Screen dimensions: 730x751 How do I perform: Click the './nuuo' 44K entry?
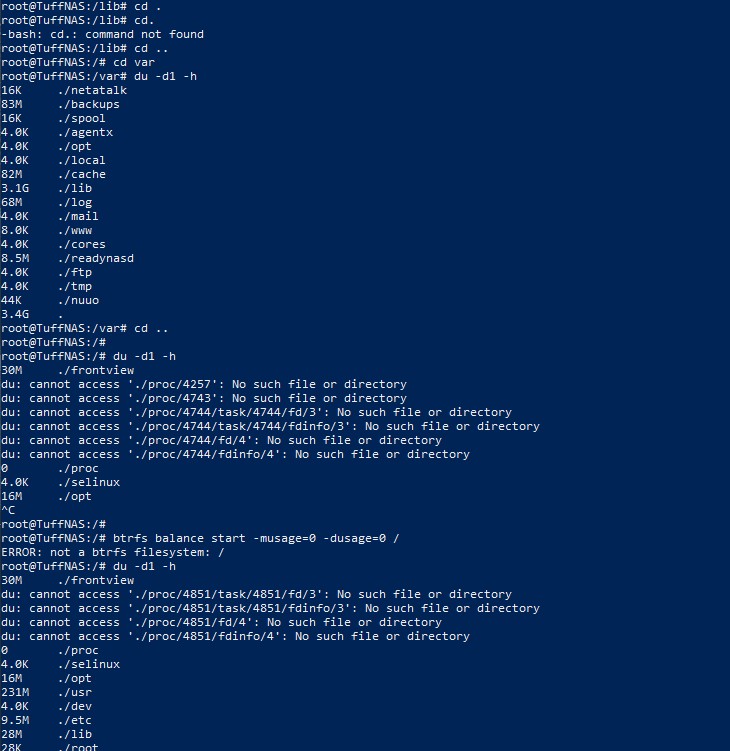tap(50, 300)
